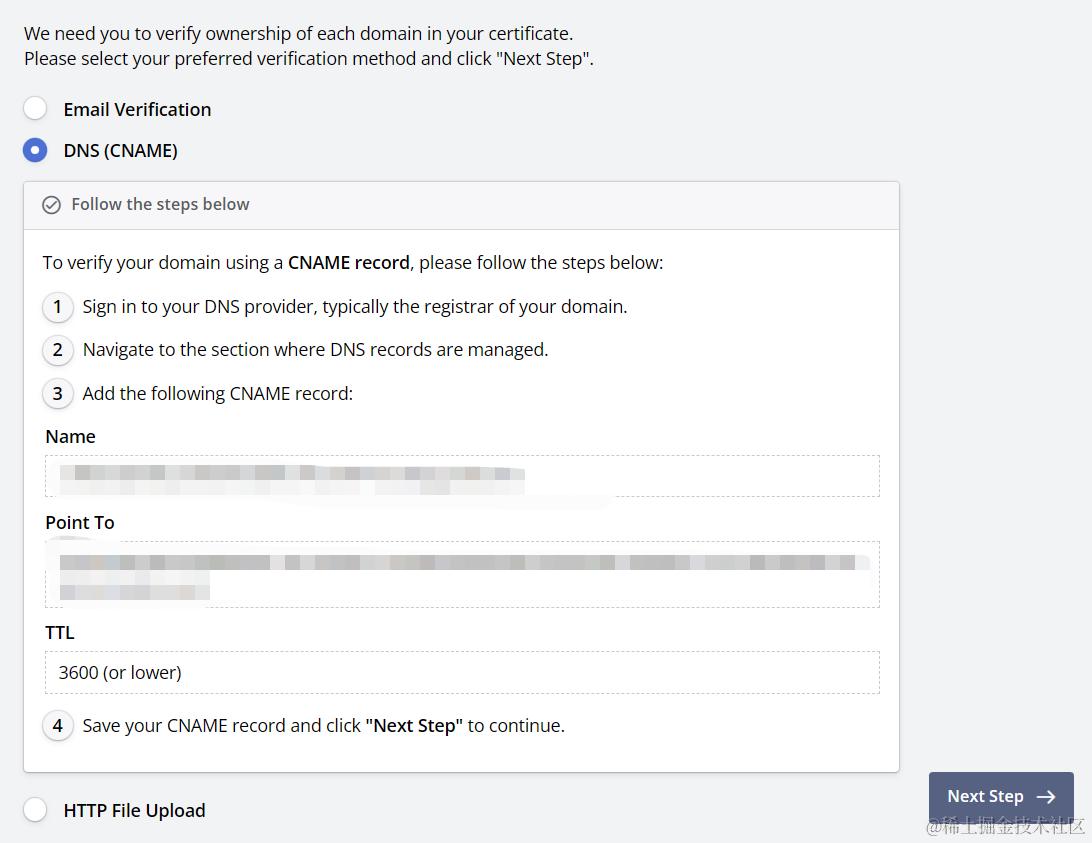Click the Name label above the first field
Screen dimensions: 1092x843
[70, 437]
